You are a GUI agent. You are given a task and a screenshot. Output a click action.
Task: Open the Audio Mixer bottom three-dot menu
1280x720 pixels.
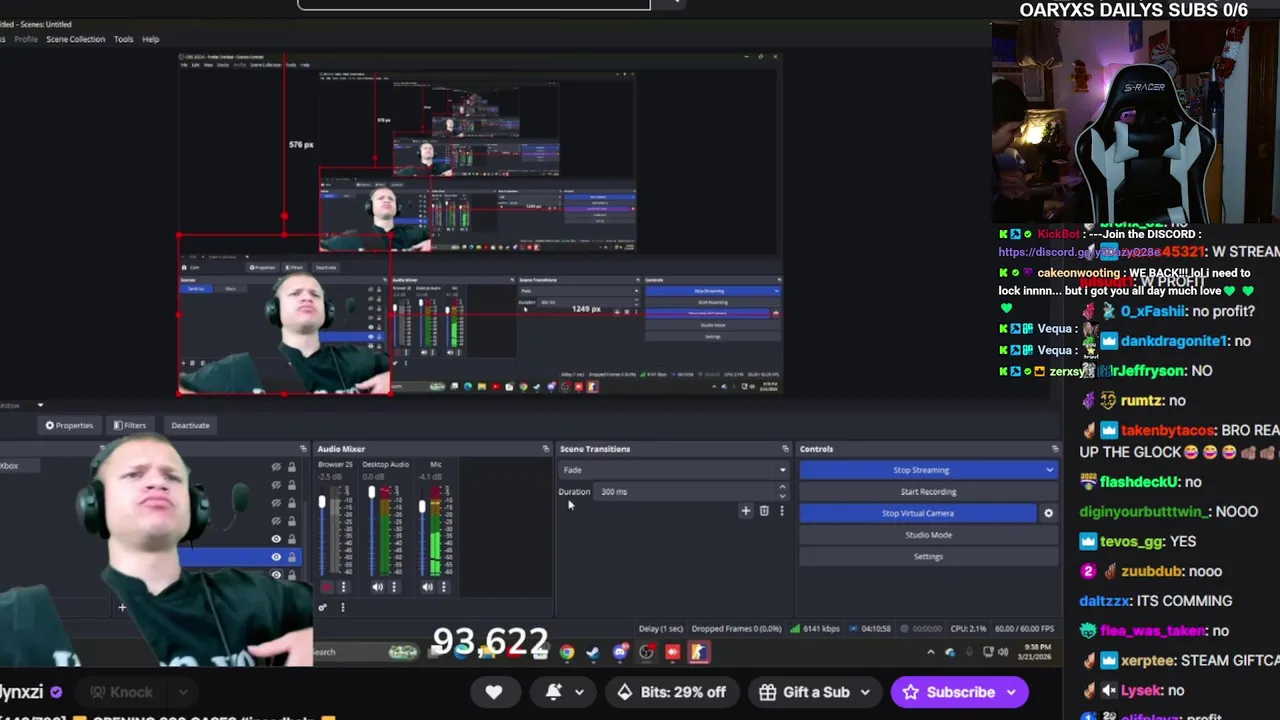pyautogui.click(x=342, y=607)
